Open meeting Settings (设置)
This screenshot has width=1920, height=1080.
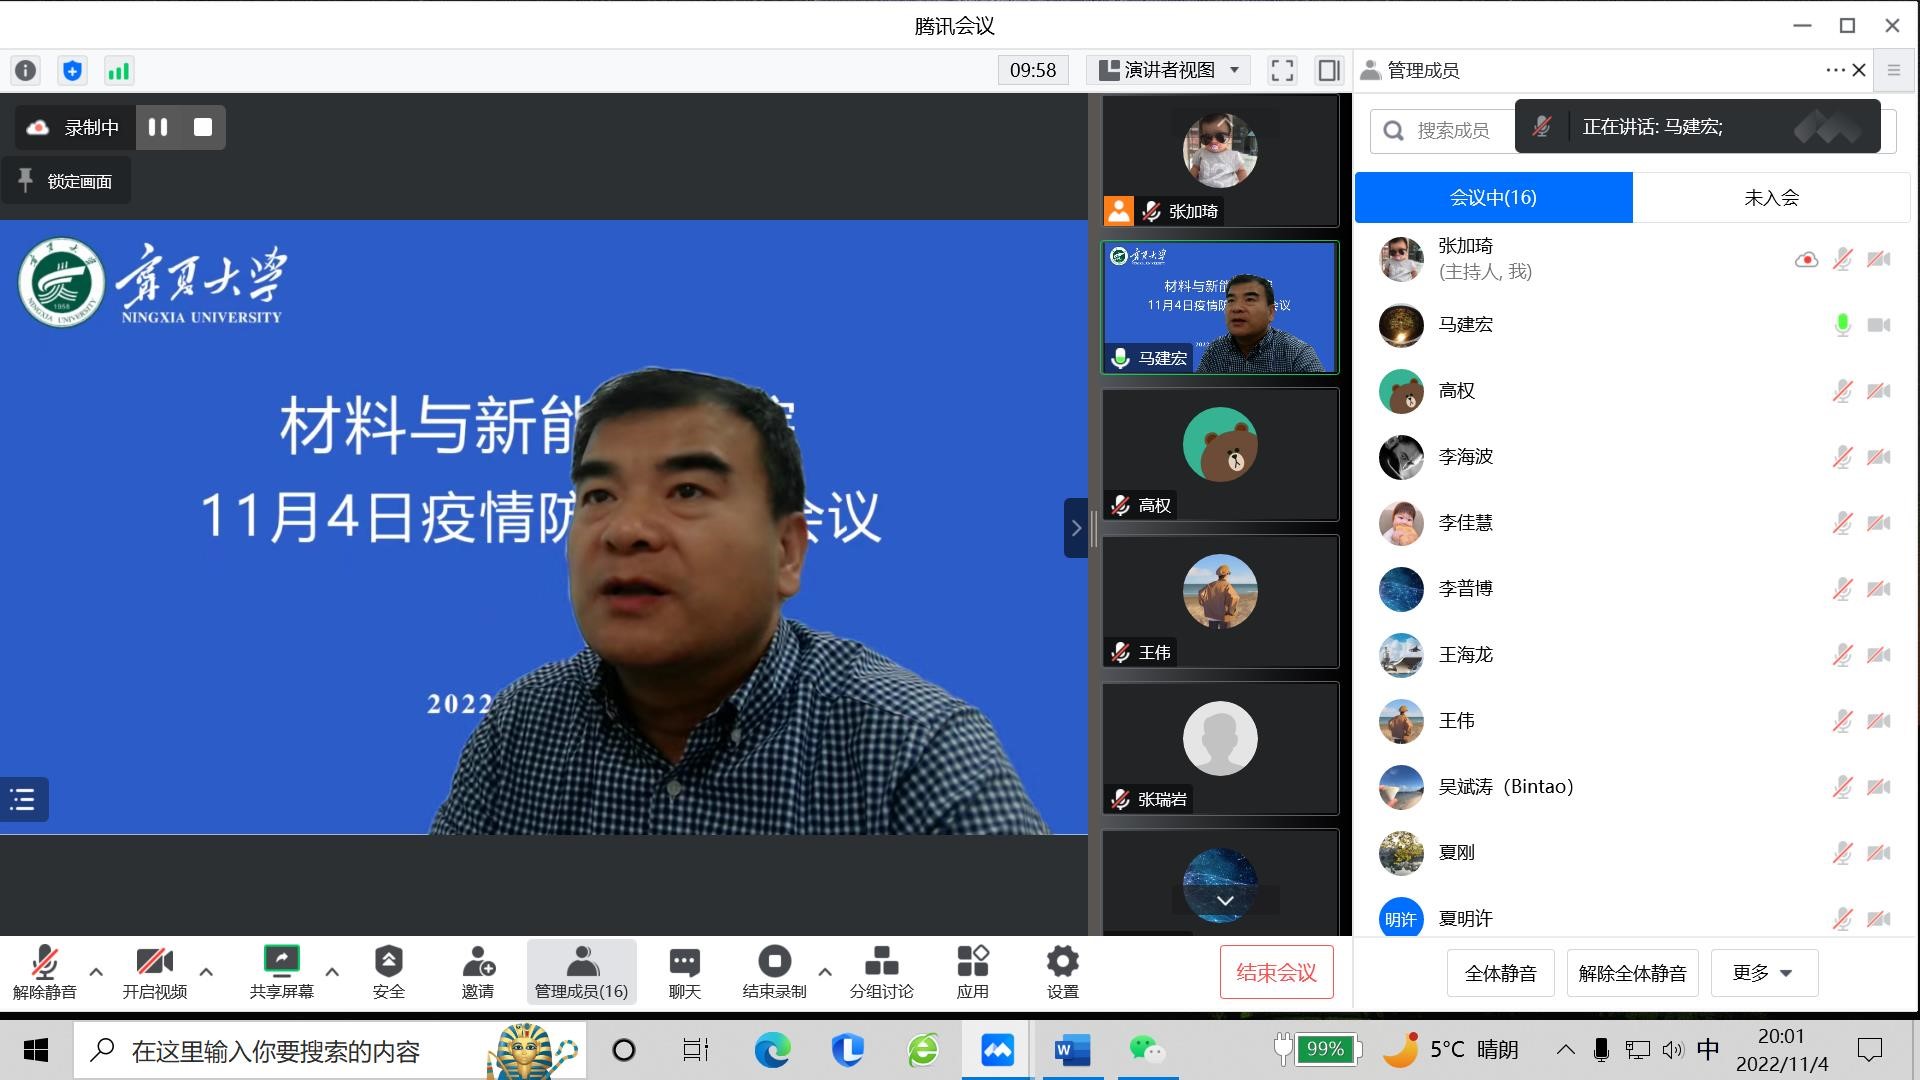click(1062, 972)
